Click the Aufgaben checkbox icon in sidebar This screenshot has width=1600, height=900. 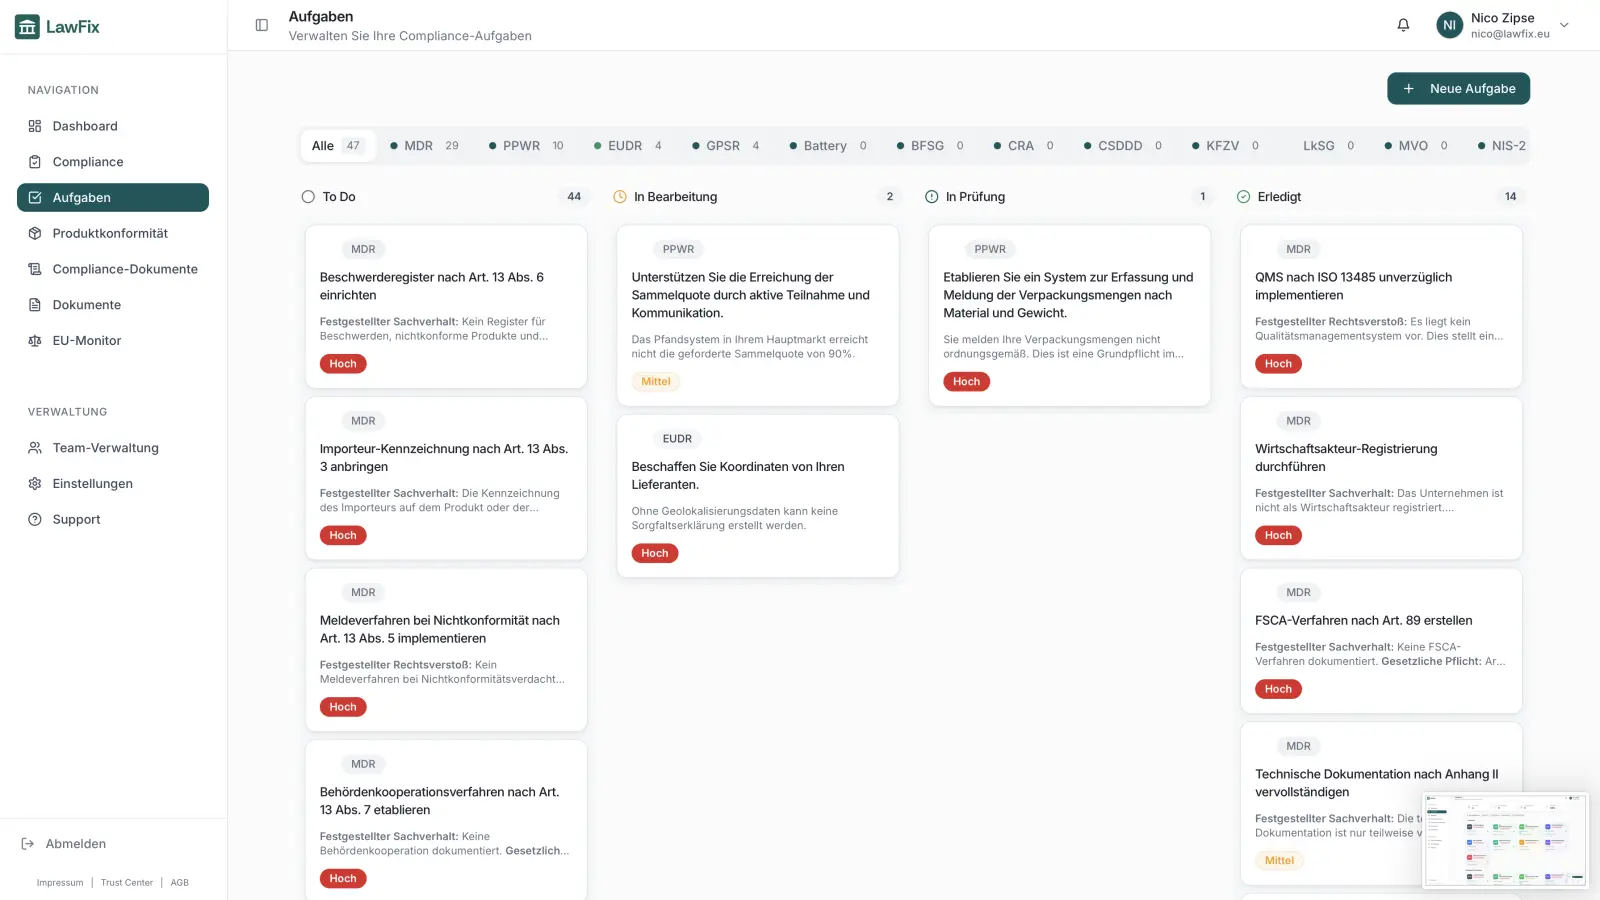[x=35, y=198]
